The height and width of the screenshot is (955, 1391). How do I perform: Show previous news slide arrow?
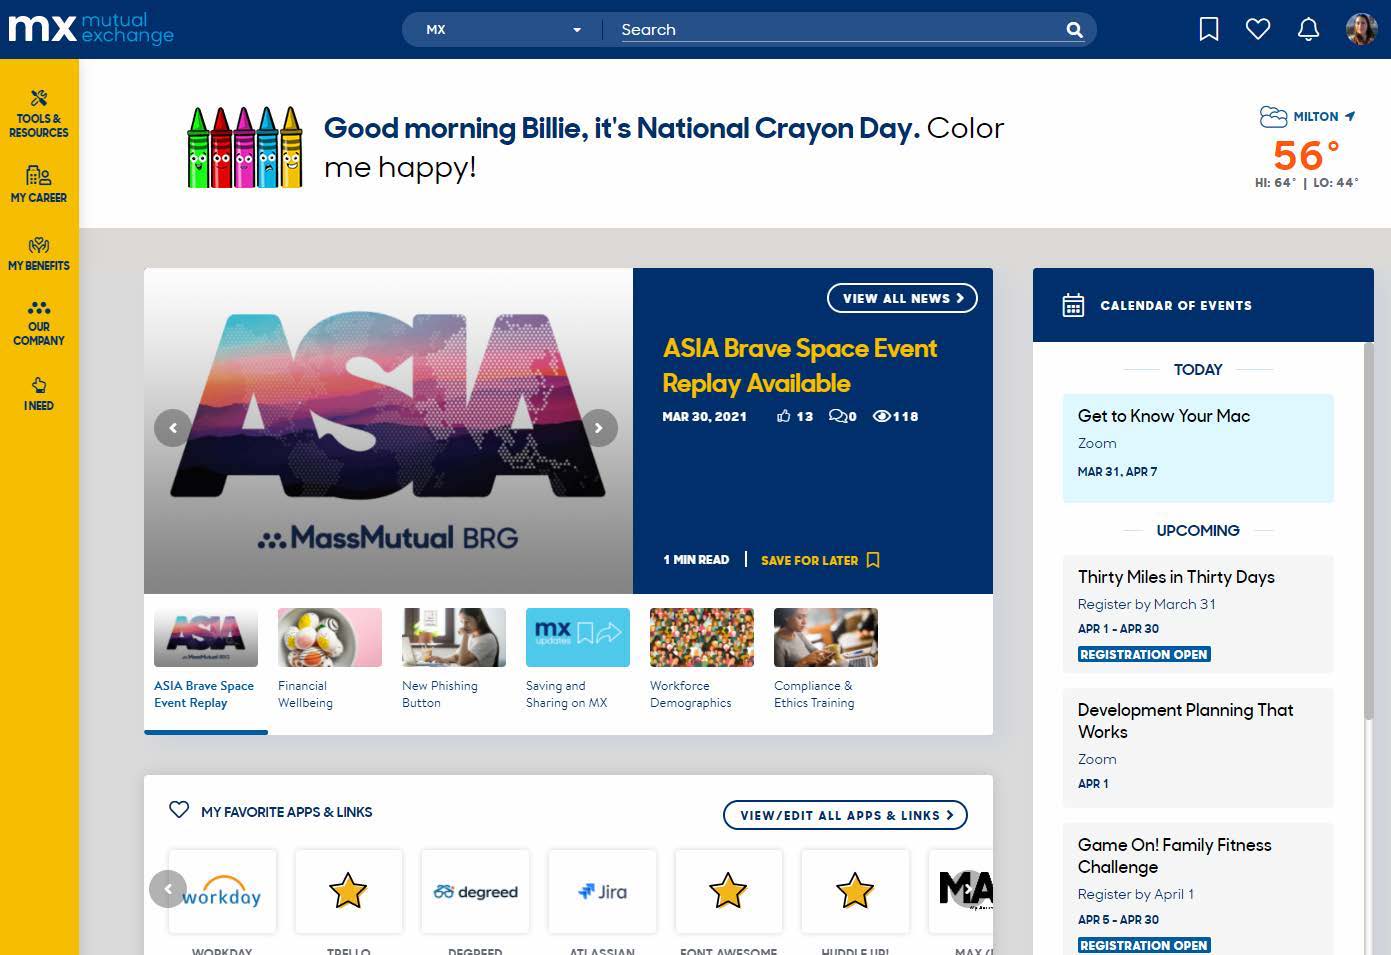(173, 428)
